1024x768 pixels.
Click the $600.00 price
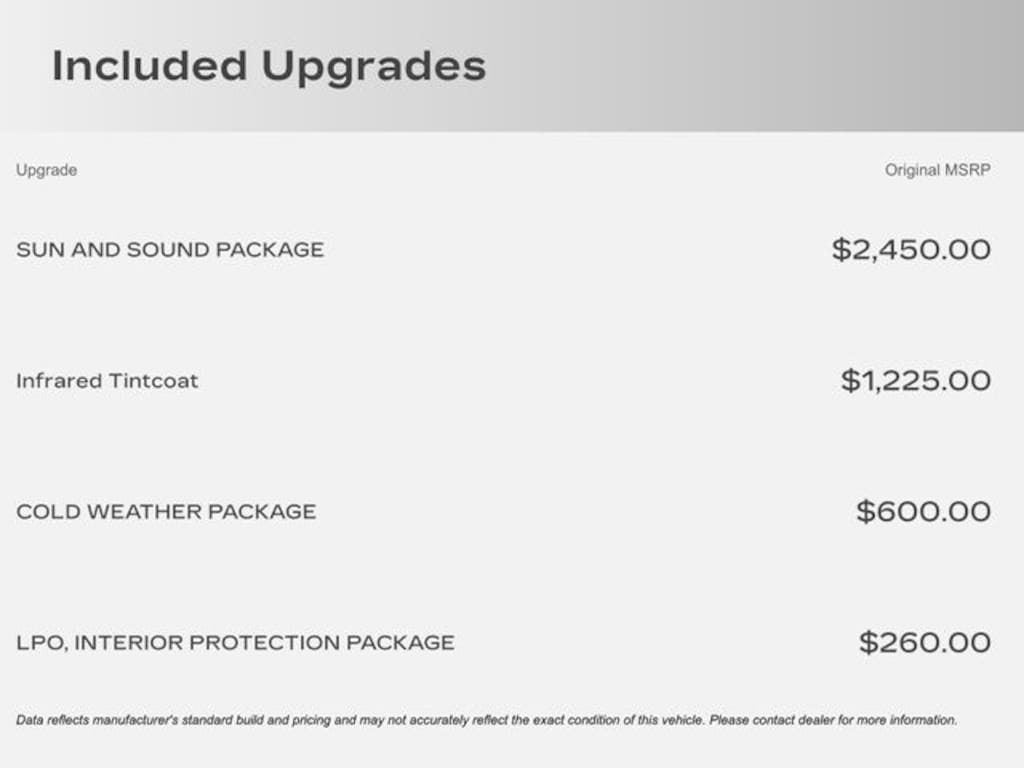click(923, 512)
